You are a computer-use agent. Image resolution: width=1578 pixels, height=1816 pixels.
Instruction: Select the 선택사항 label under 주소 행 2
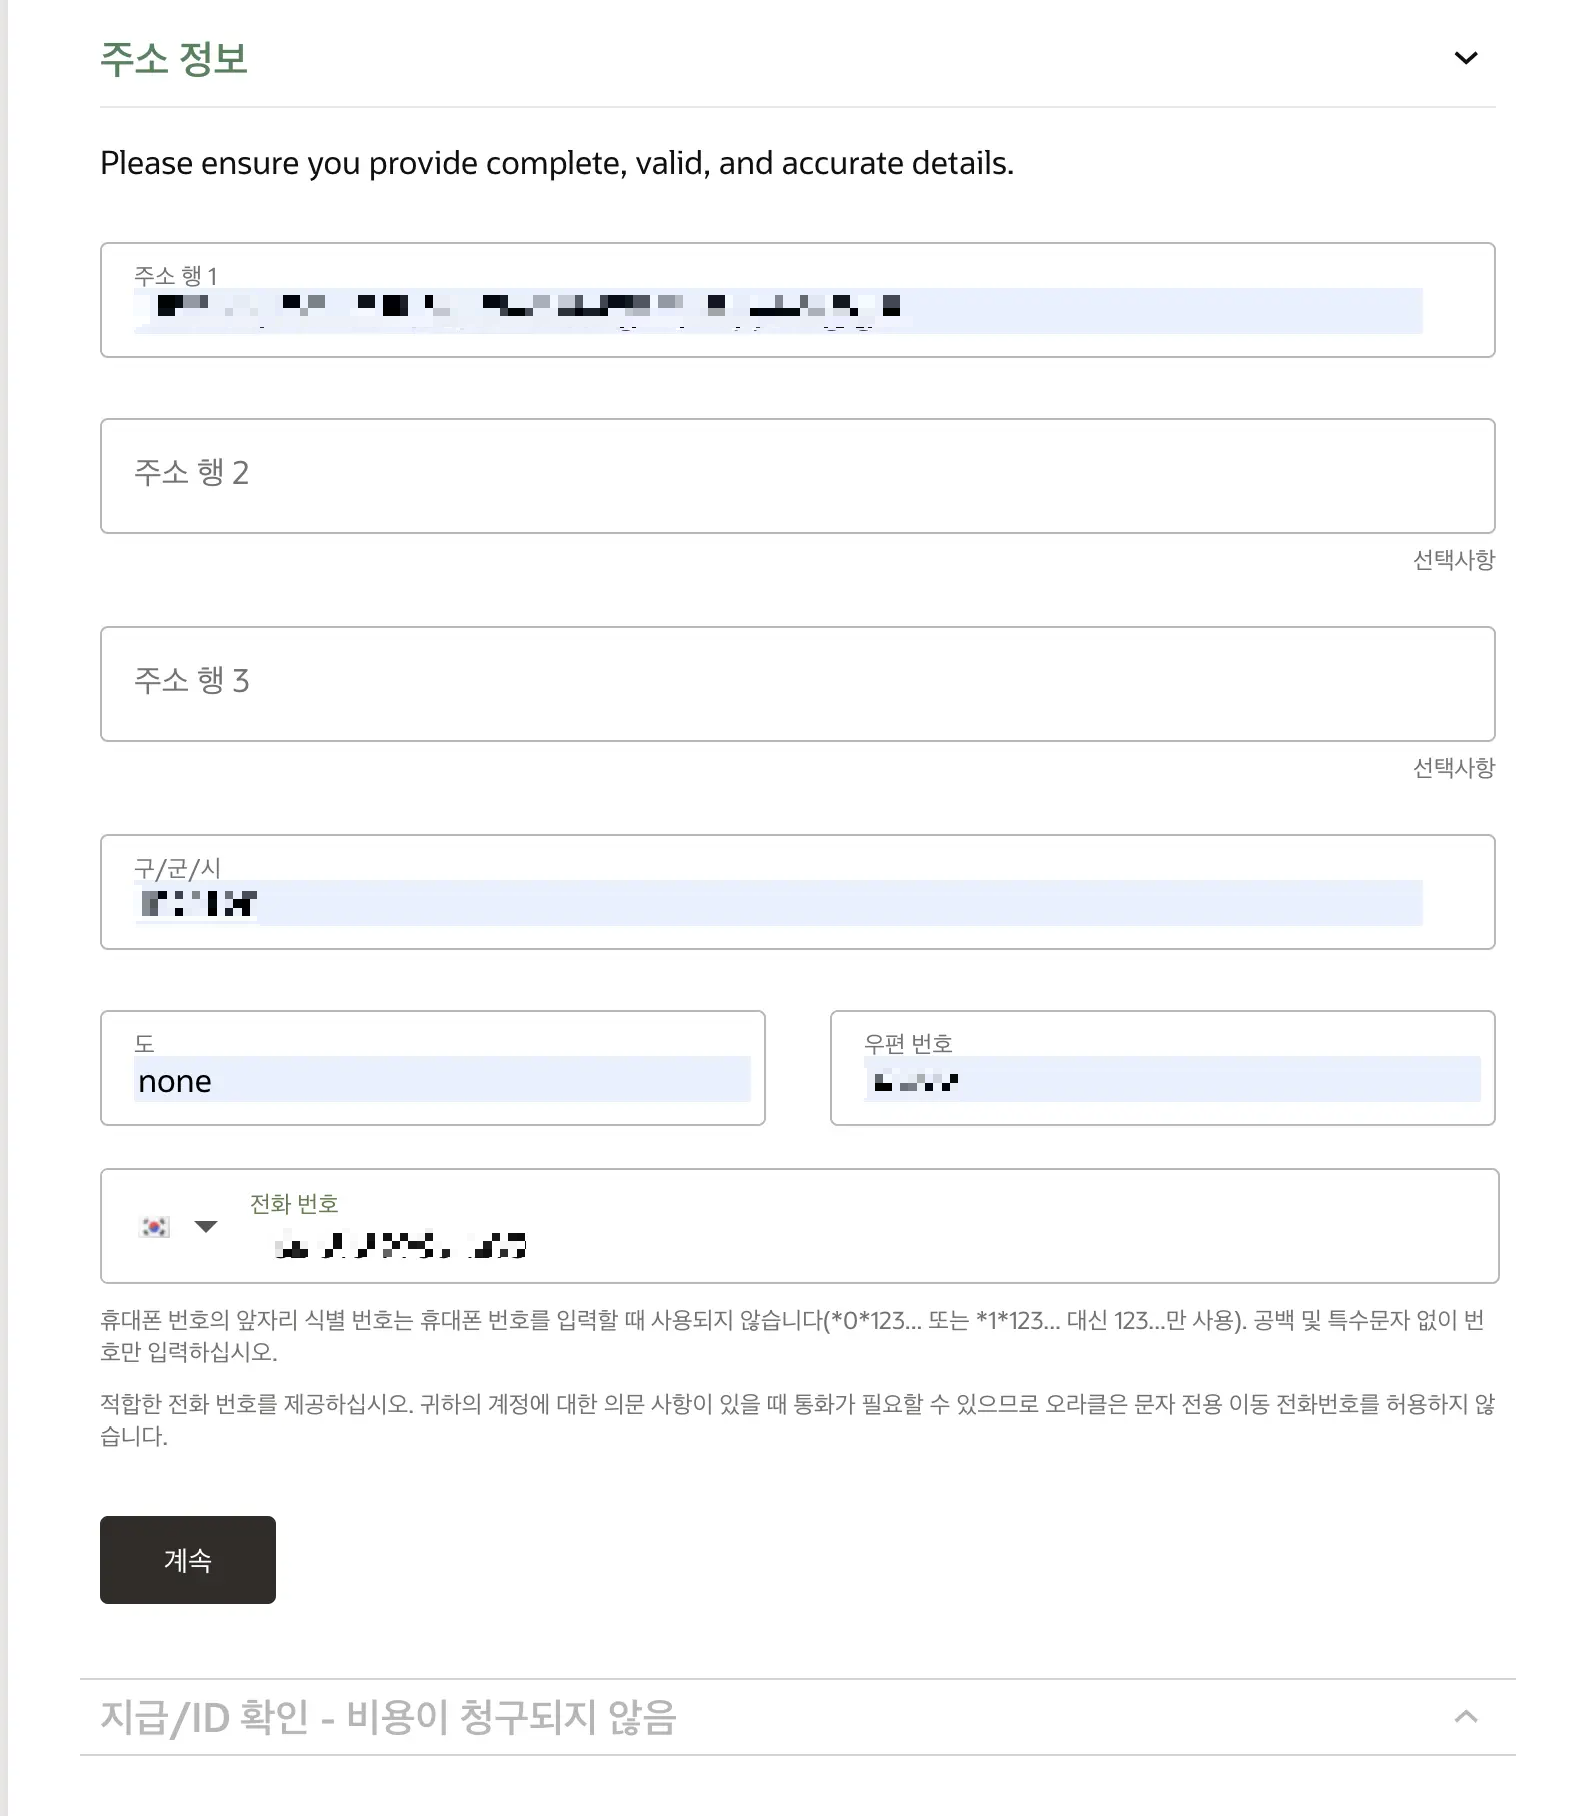1455,561
